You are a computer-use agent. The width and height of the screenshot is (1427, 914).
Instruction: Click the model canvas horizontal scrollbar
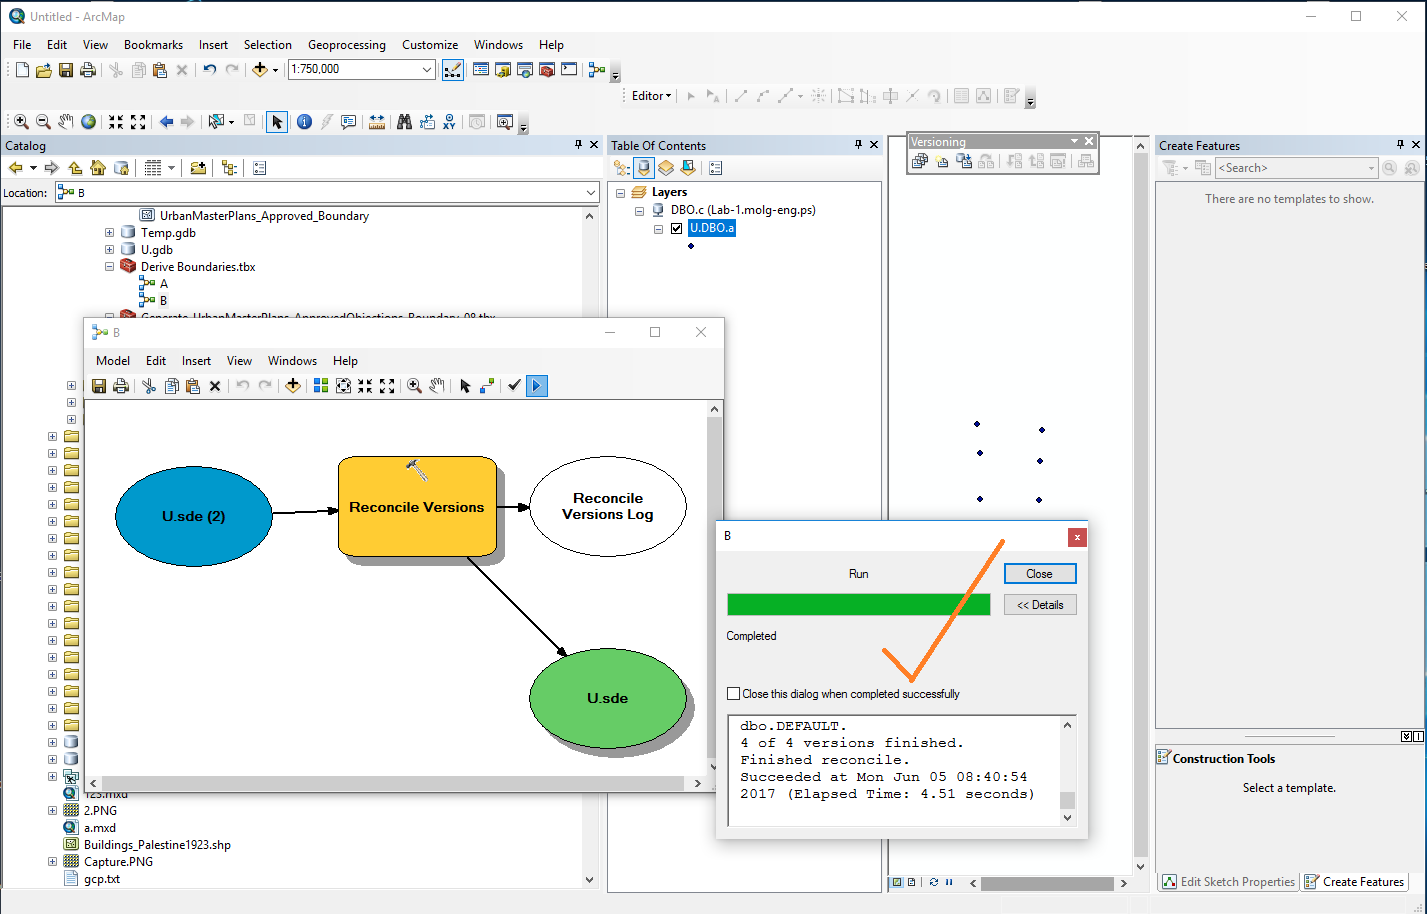396,784
